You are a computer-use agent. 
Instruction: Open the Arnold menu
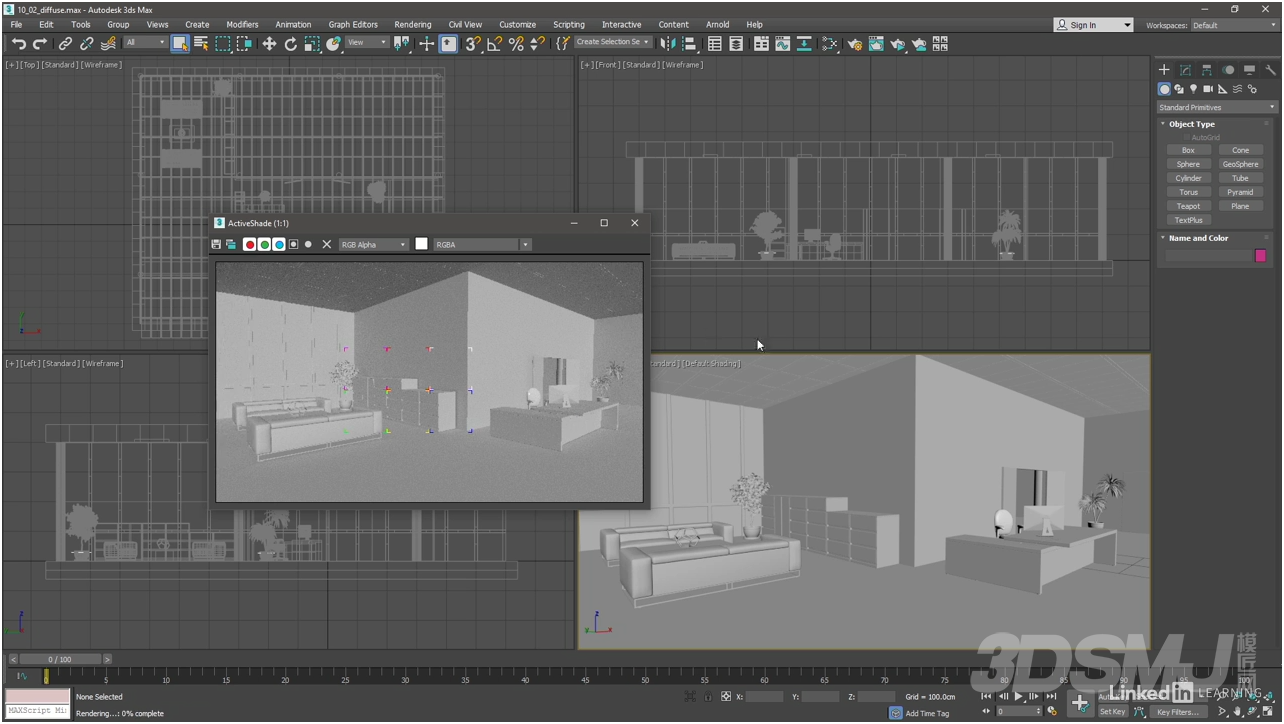717,24
